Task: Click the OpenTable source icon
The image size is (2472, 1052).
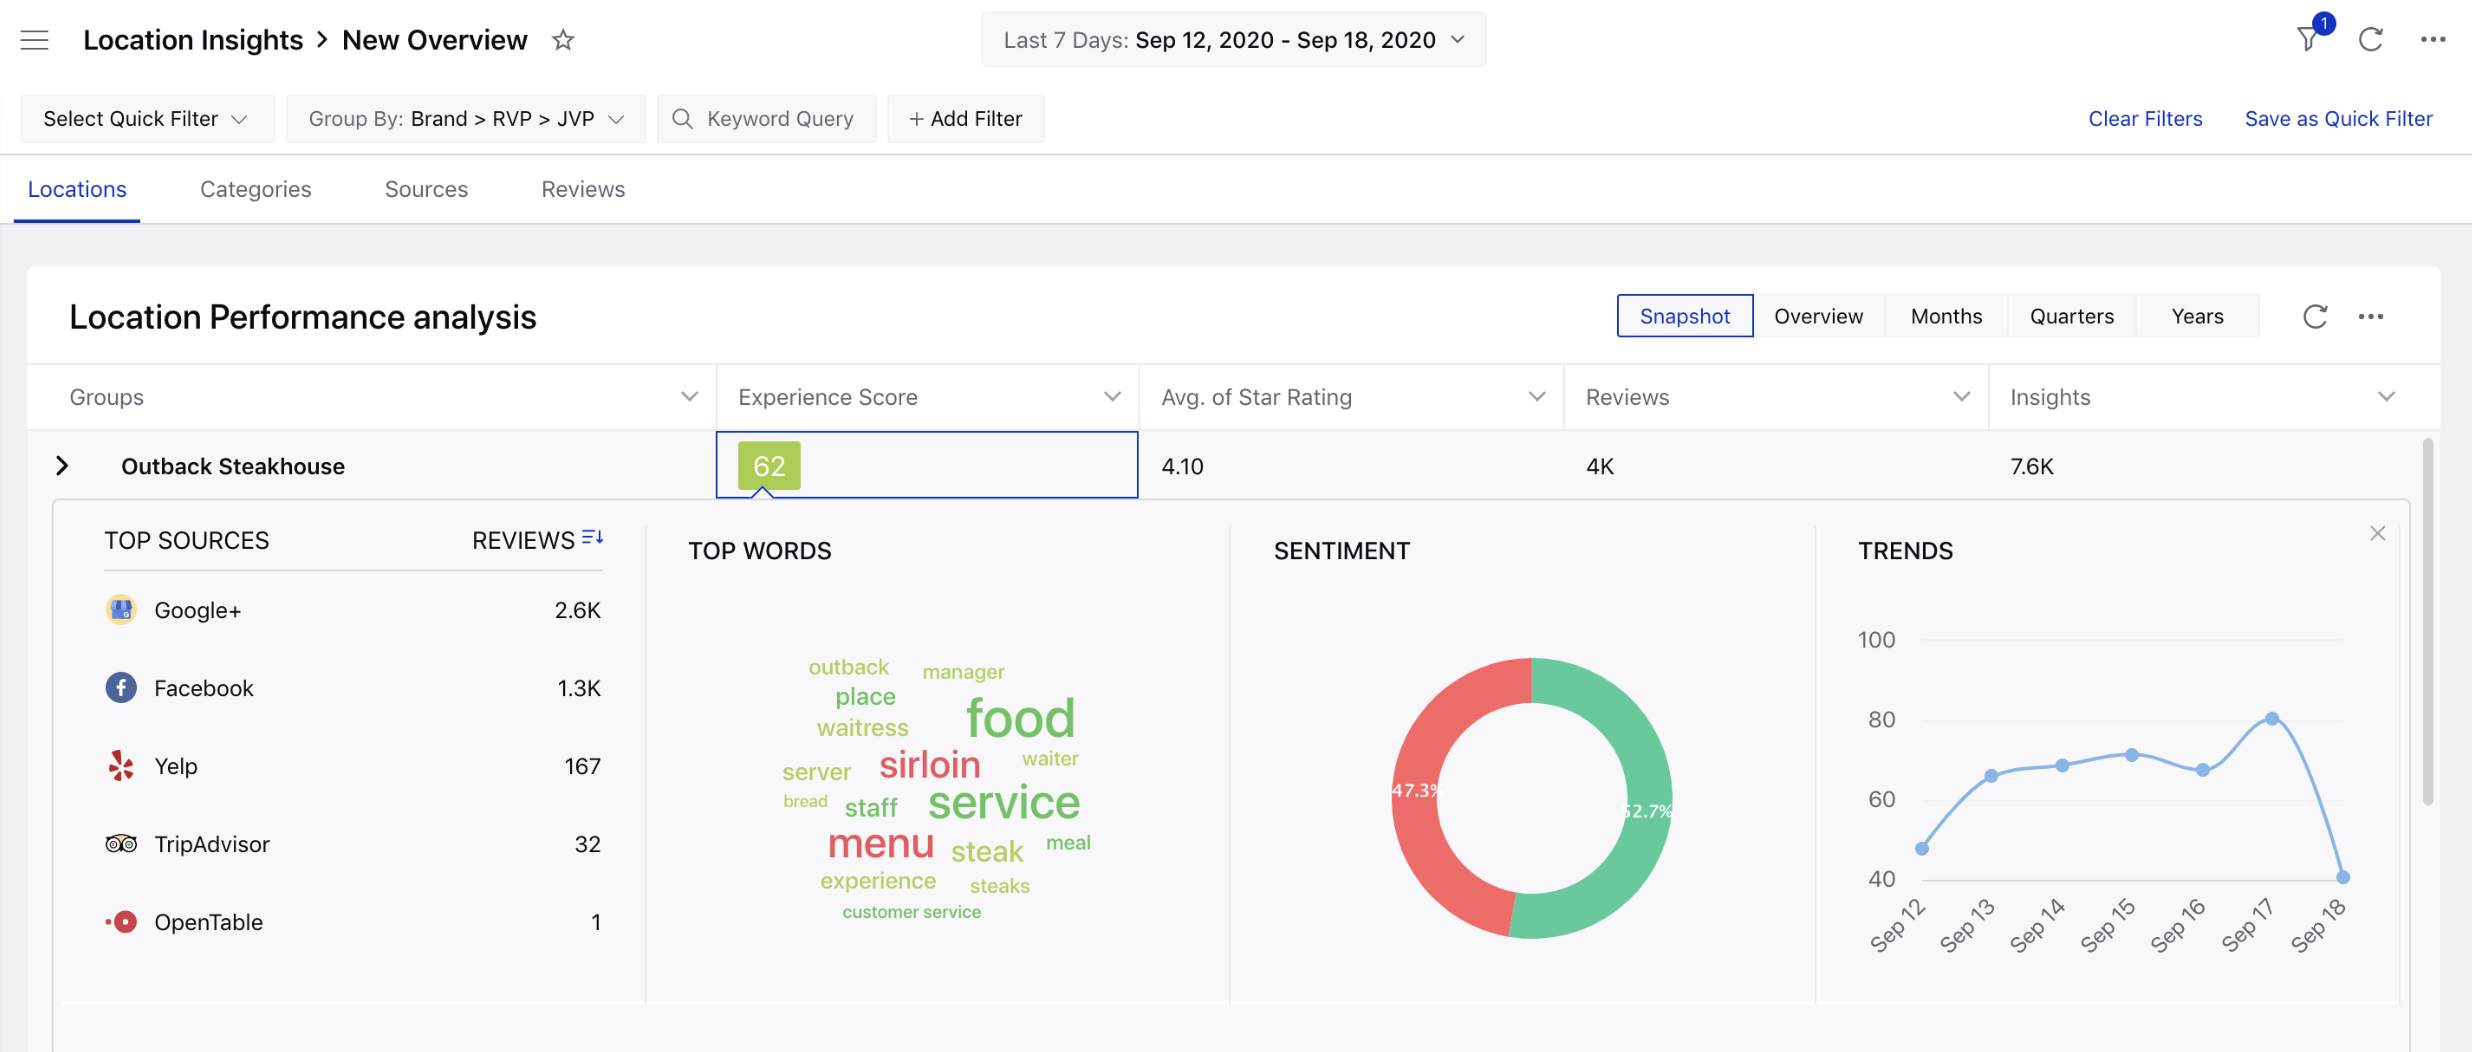Action: coord(121,922)
